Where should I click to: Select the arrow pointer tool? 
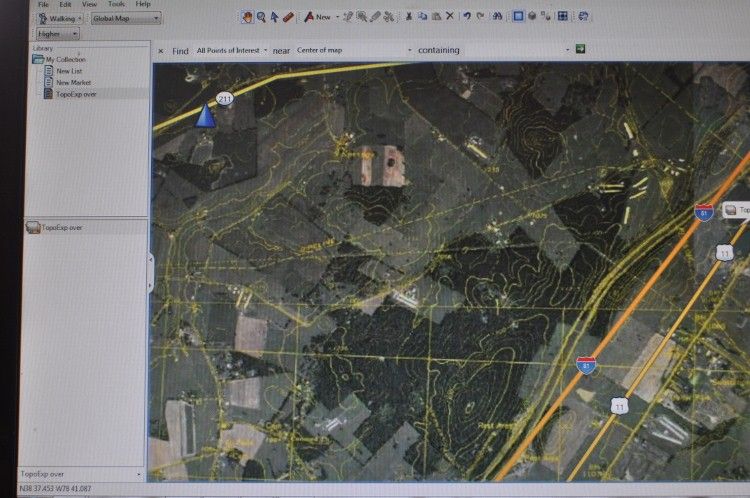tap(274, 17)
